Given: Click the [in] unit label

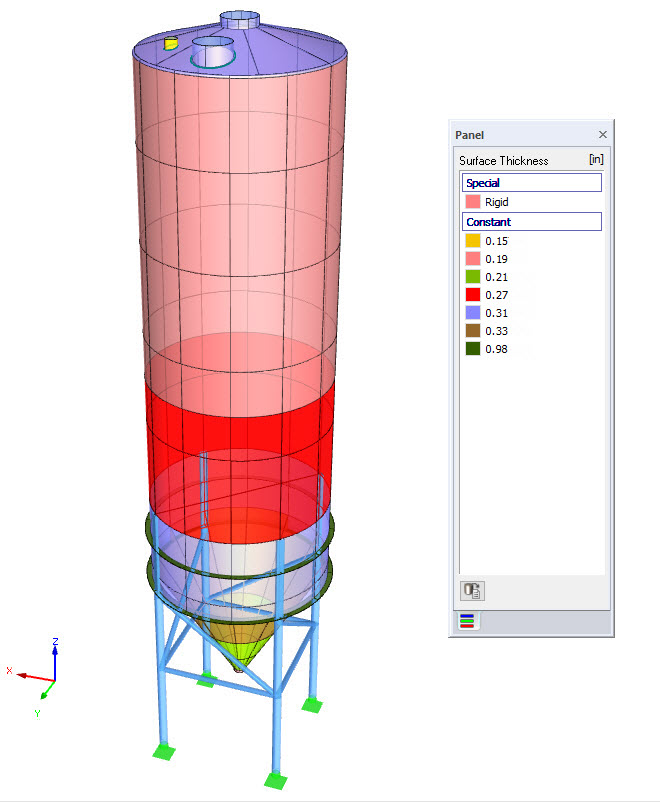Looking at the screenshot, I should pyautogui.click(x=596, y=159).
